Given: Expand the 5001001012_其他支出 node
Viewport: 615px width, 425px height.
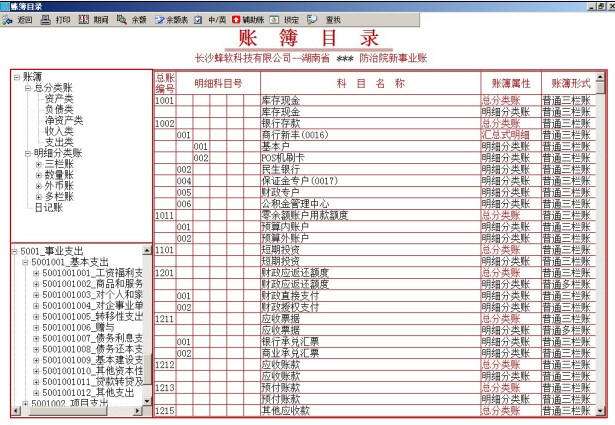Looking at the screenshot, I should pos(36,392).
